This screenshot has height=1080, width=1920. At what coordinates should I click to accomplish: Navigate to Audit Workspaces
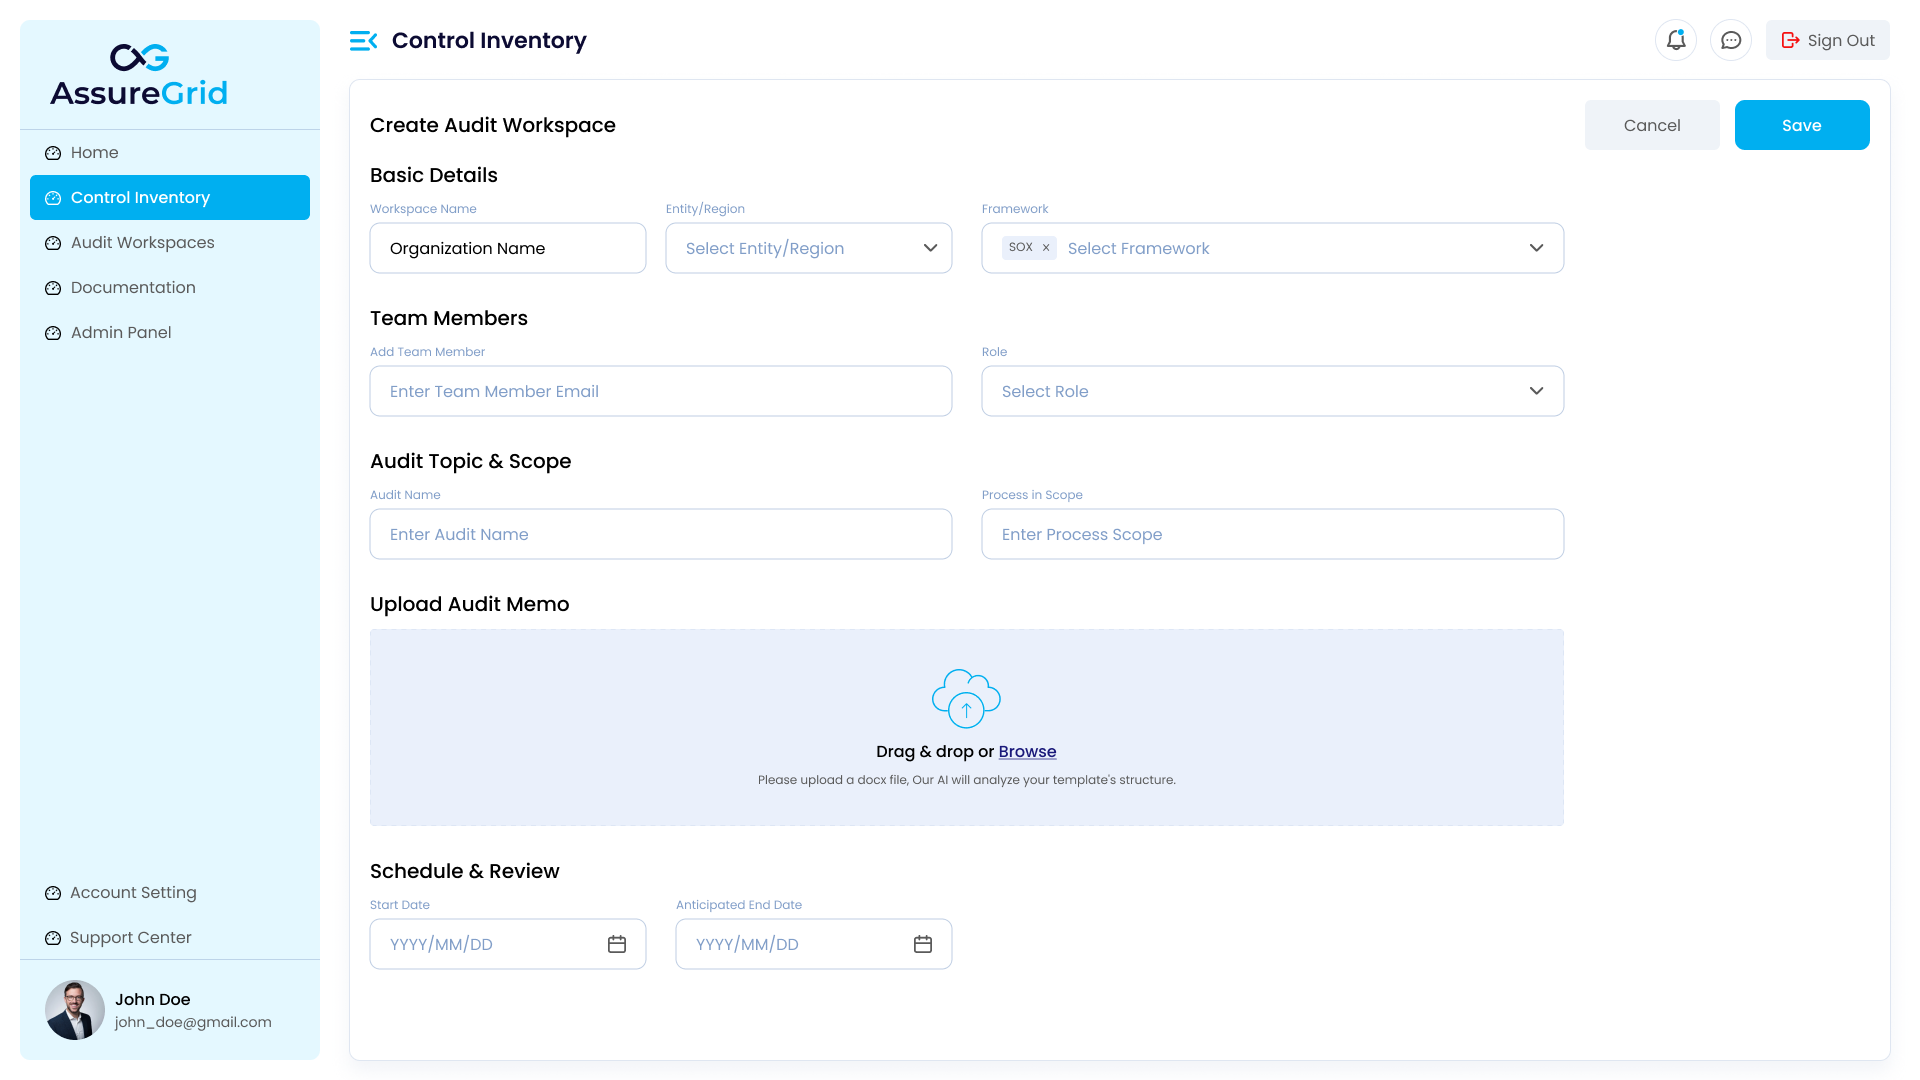(142, 242)
